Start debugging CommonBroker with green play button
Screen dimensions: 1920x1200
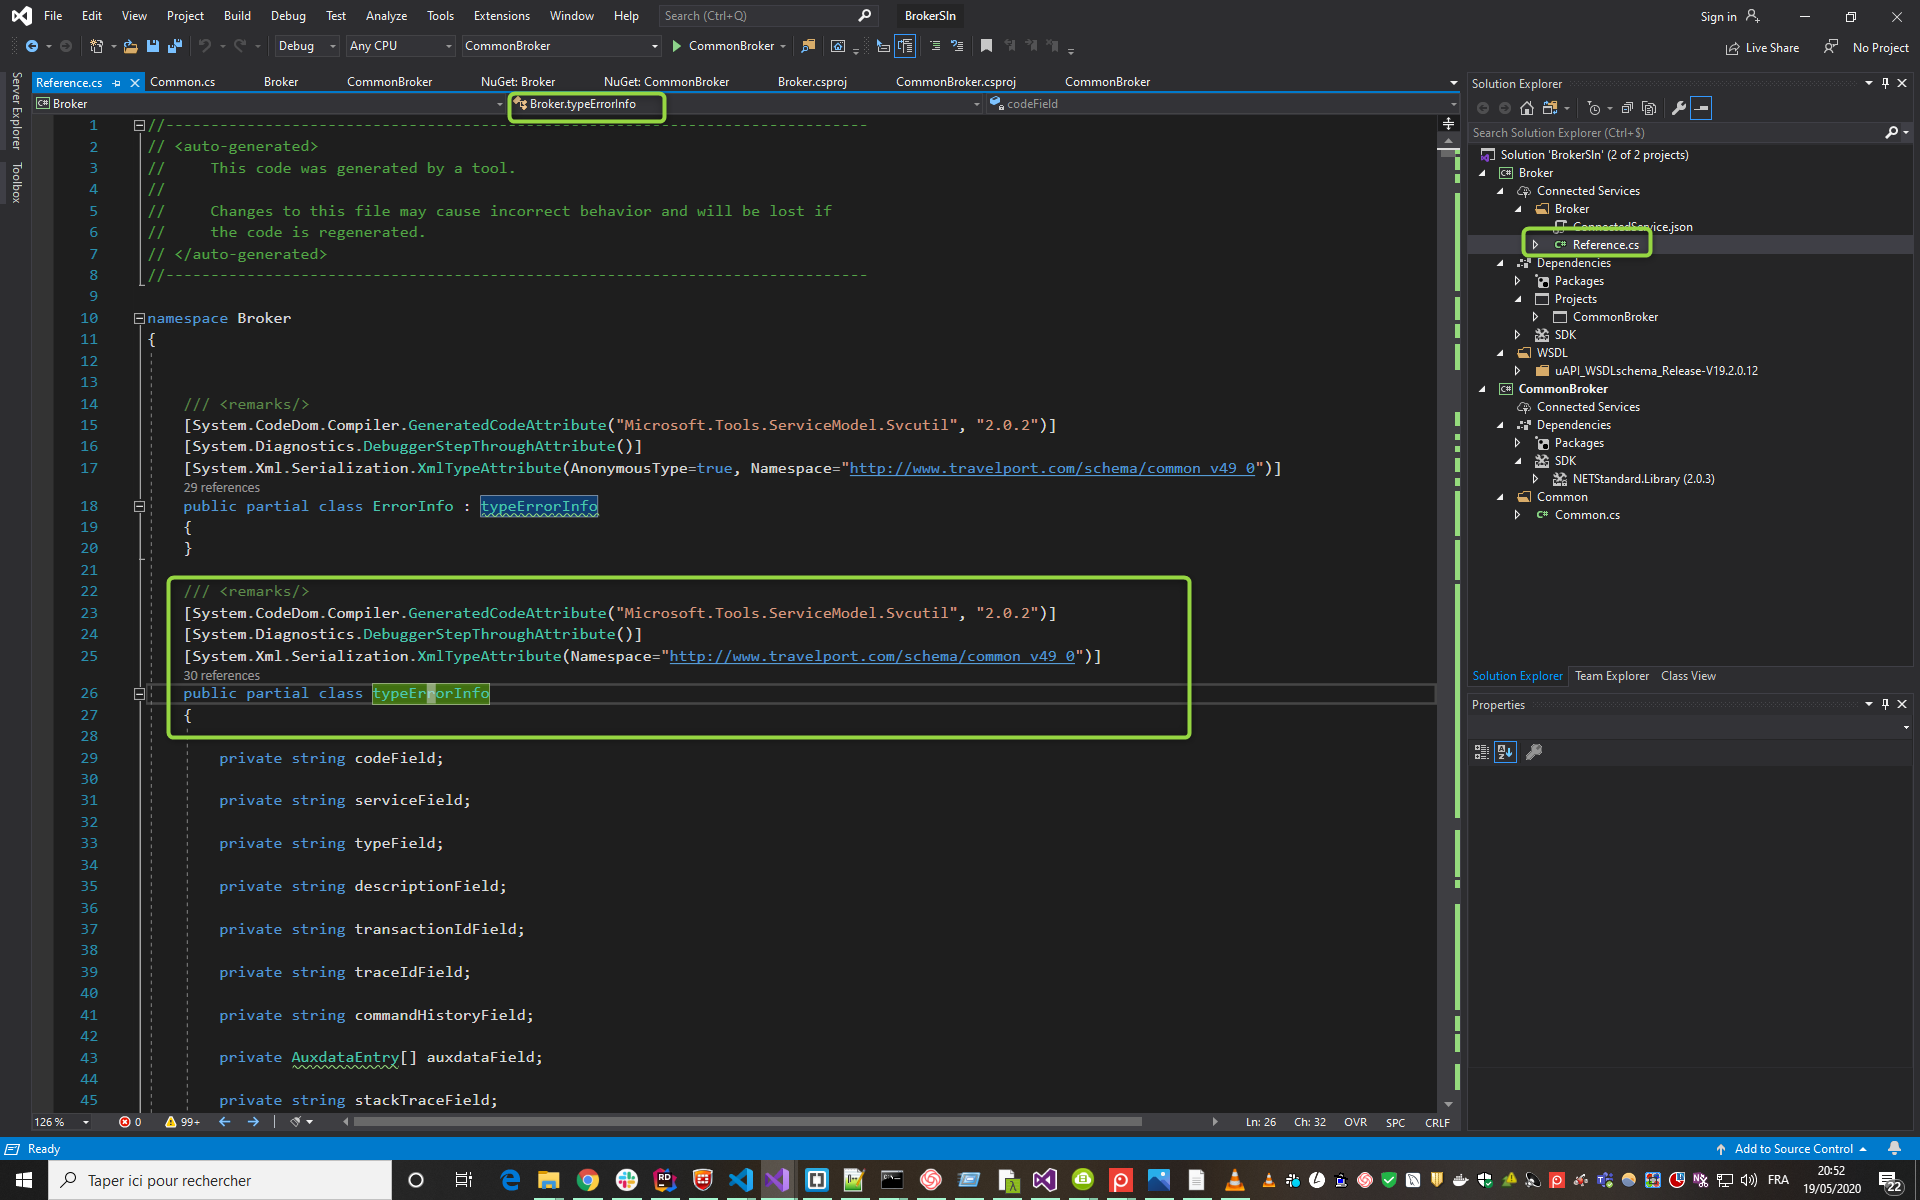click(676, 46)
